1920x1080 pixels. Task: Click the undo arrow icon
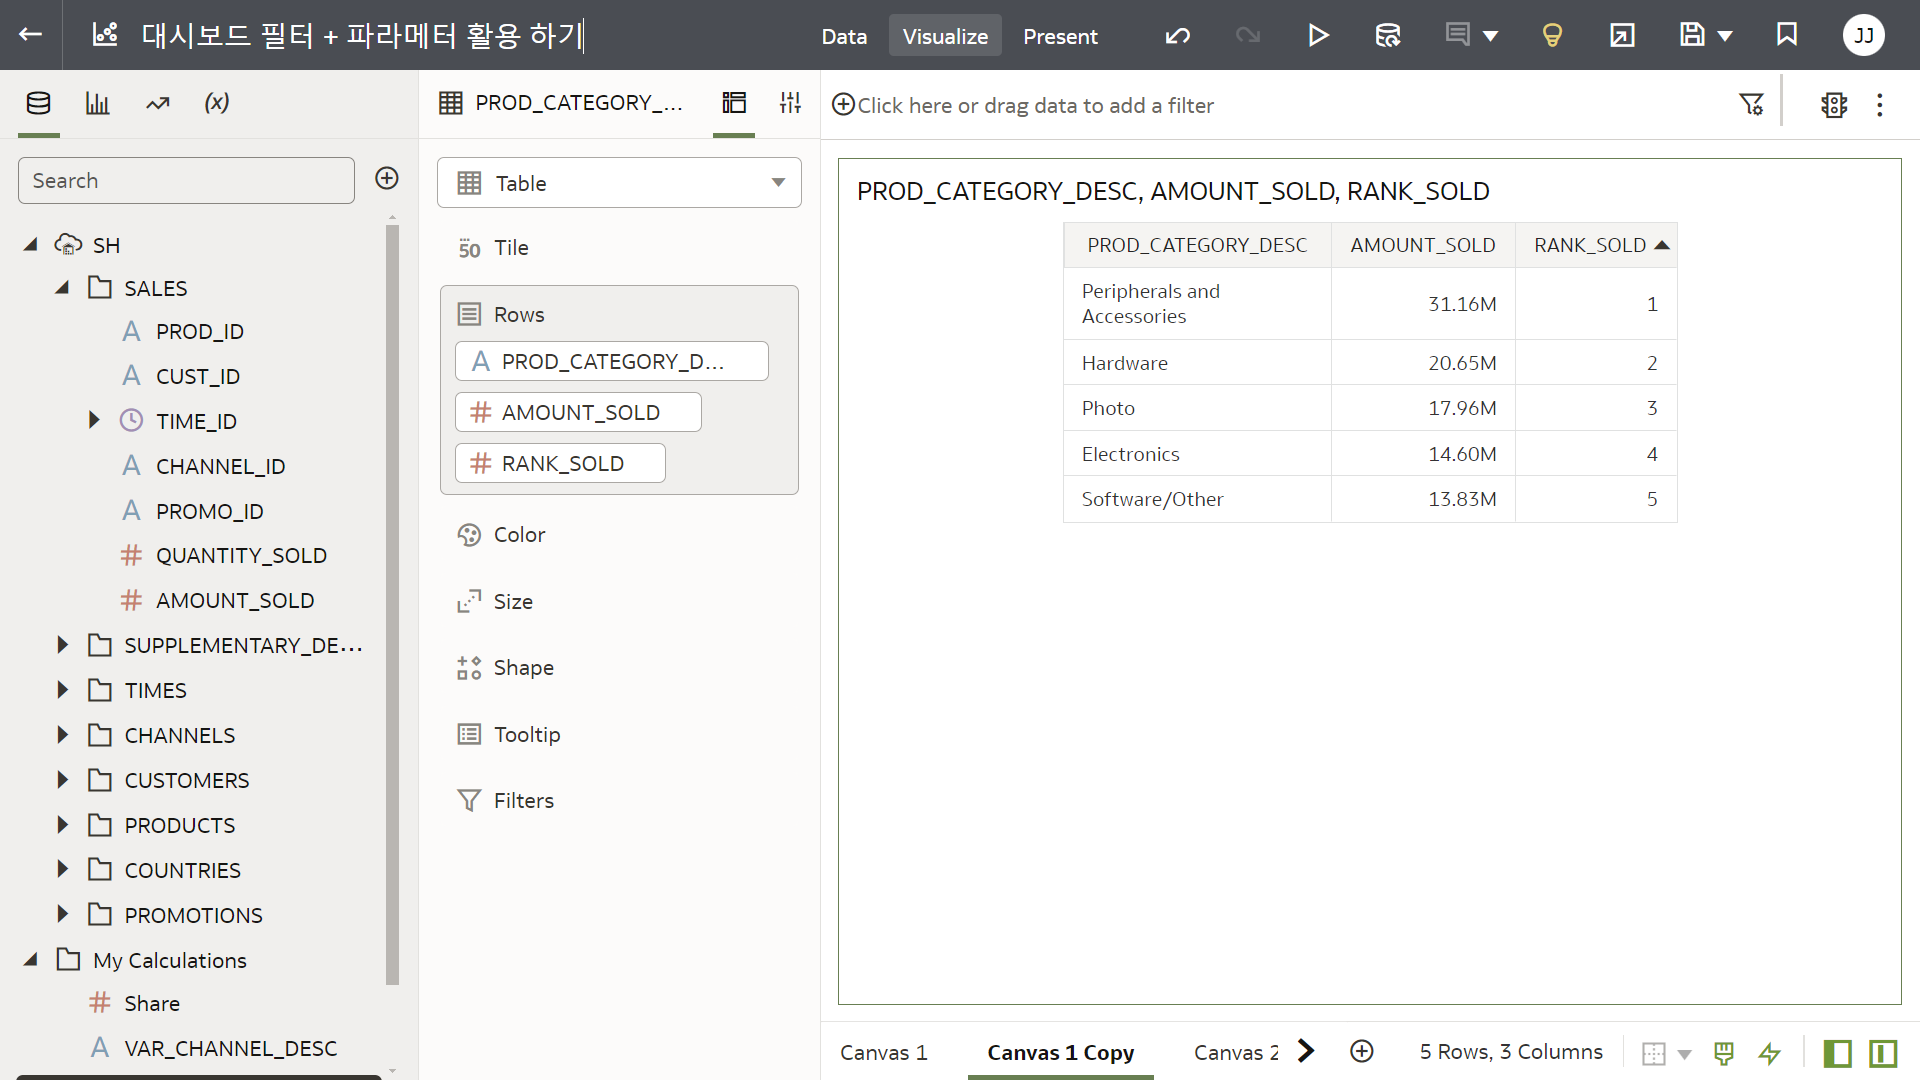1178,36
